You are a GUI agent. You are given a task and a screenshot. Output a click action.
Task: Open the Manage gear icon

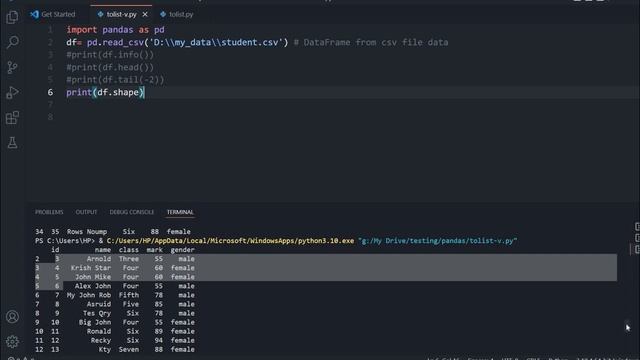[x=12, y=342]
